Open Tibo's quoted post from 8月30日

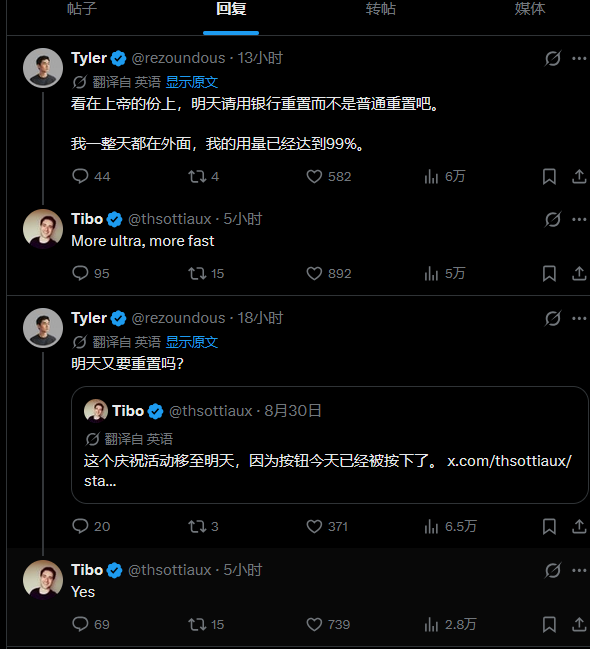[x=330, y=445]
